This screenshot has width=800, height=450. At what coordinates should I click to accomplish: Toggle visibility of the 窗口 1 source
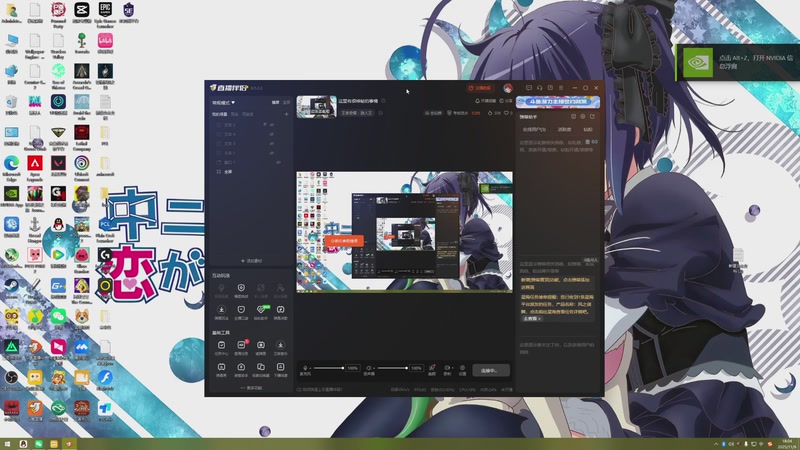click(x=278, y=162)
